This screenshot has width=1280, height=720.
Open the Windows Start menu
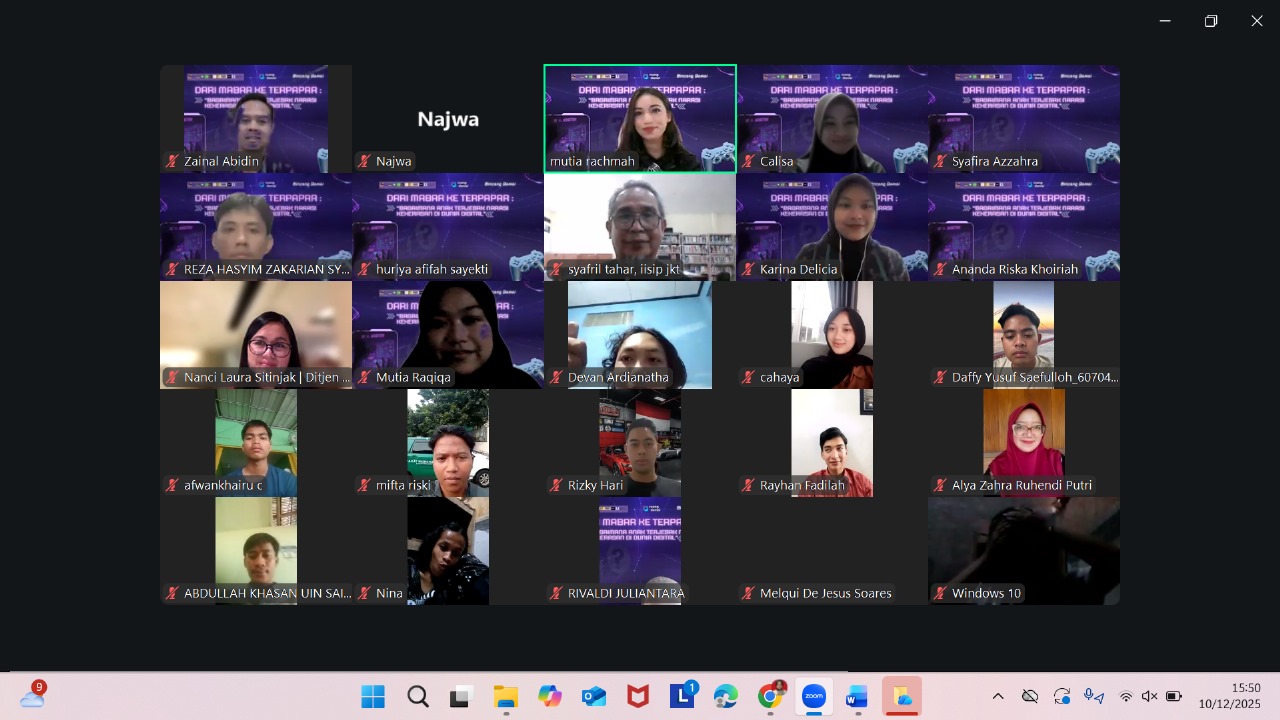tap(373, 696)
